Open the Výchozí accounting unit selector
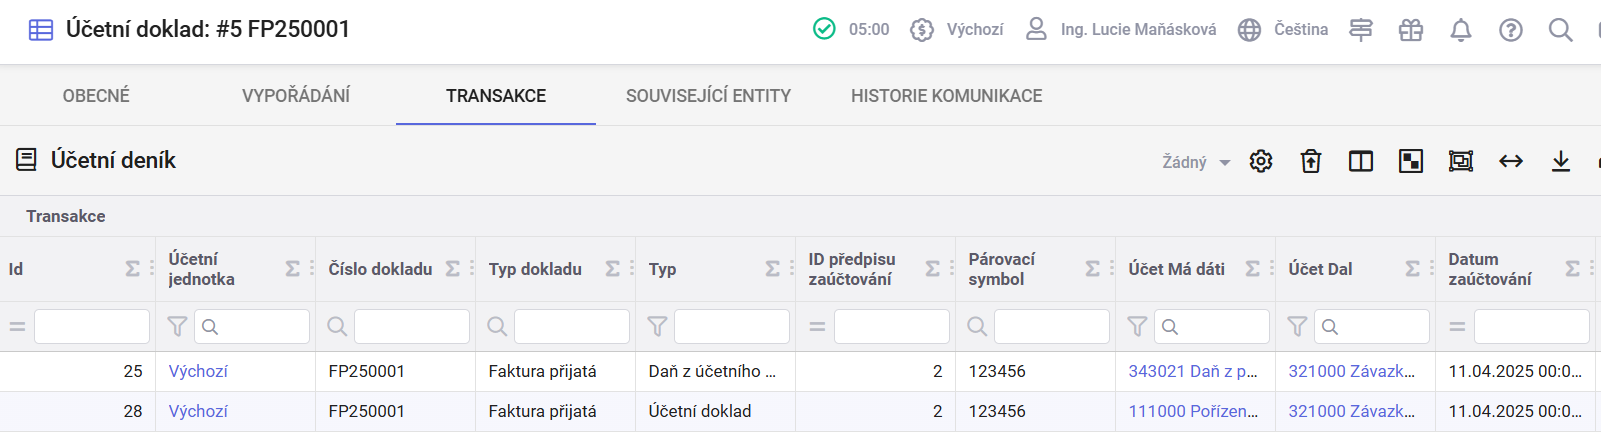This screenshot has height=435, width=1601. click(957, 30)
